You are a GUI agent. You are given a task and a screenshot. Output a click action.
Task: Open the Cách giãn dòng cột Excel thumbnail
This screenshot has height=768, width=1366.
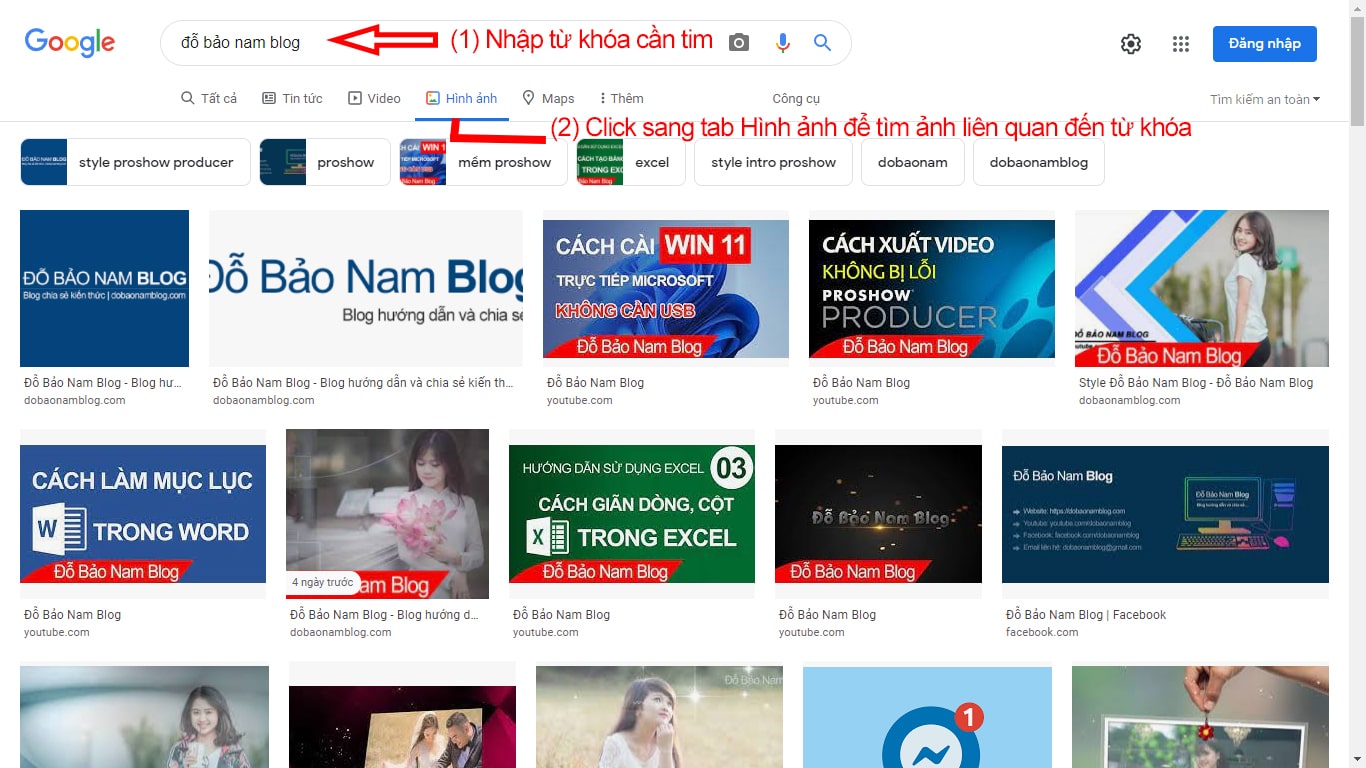[632, 514]
